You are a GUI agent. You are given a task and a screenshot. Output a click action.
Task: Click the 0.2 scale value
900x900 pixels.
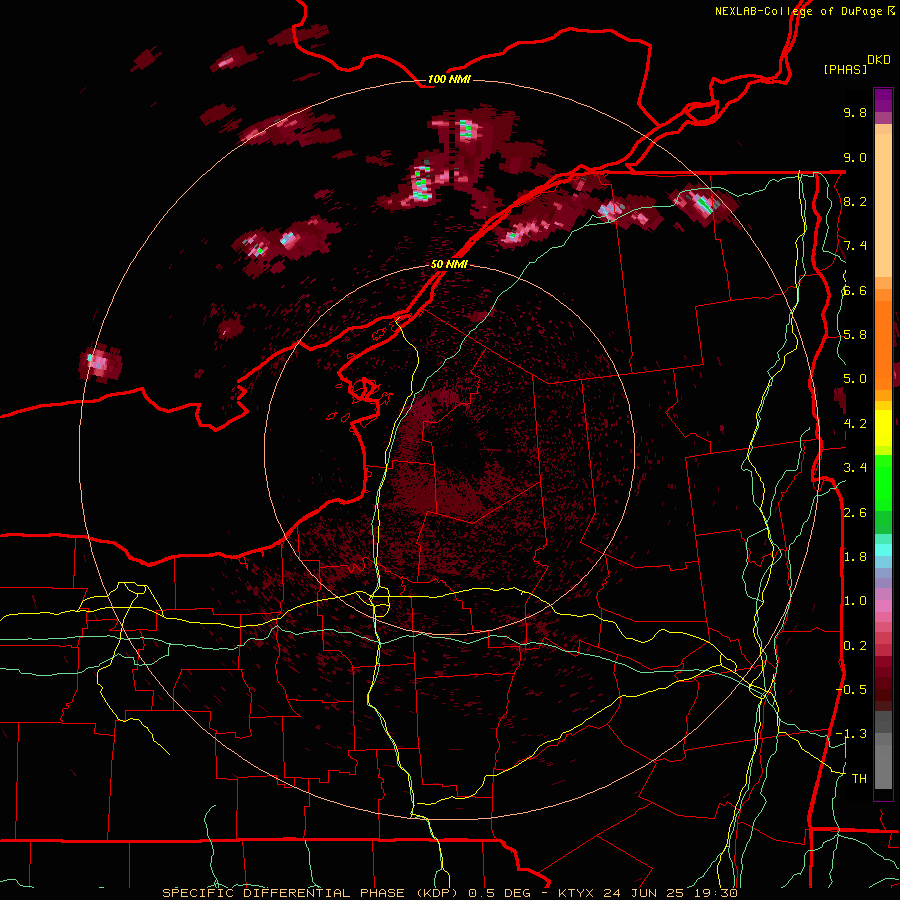coord(855,646)
